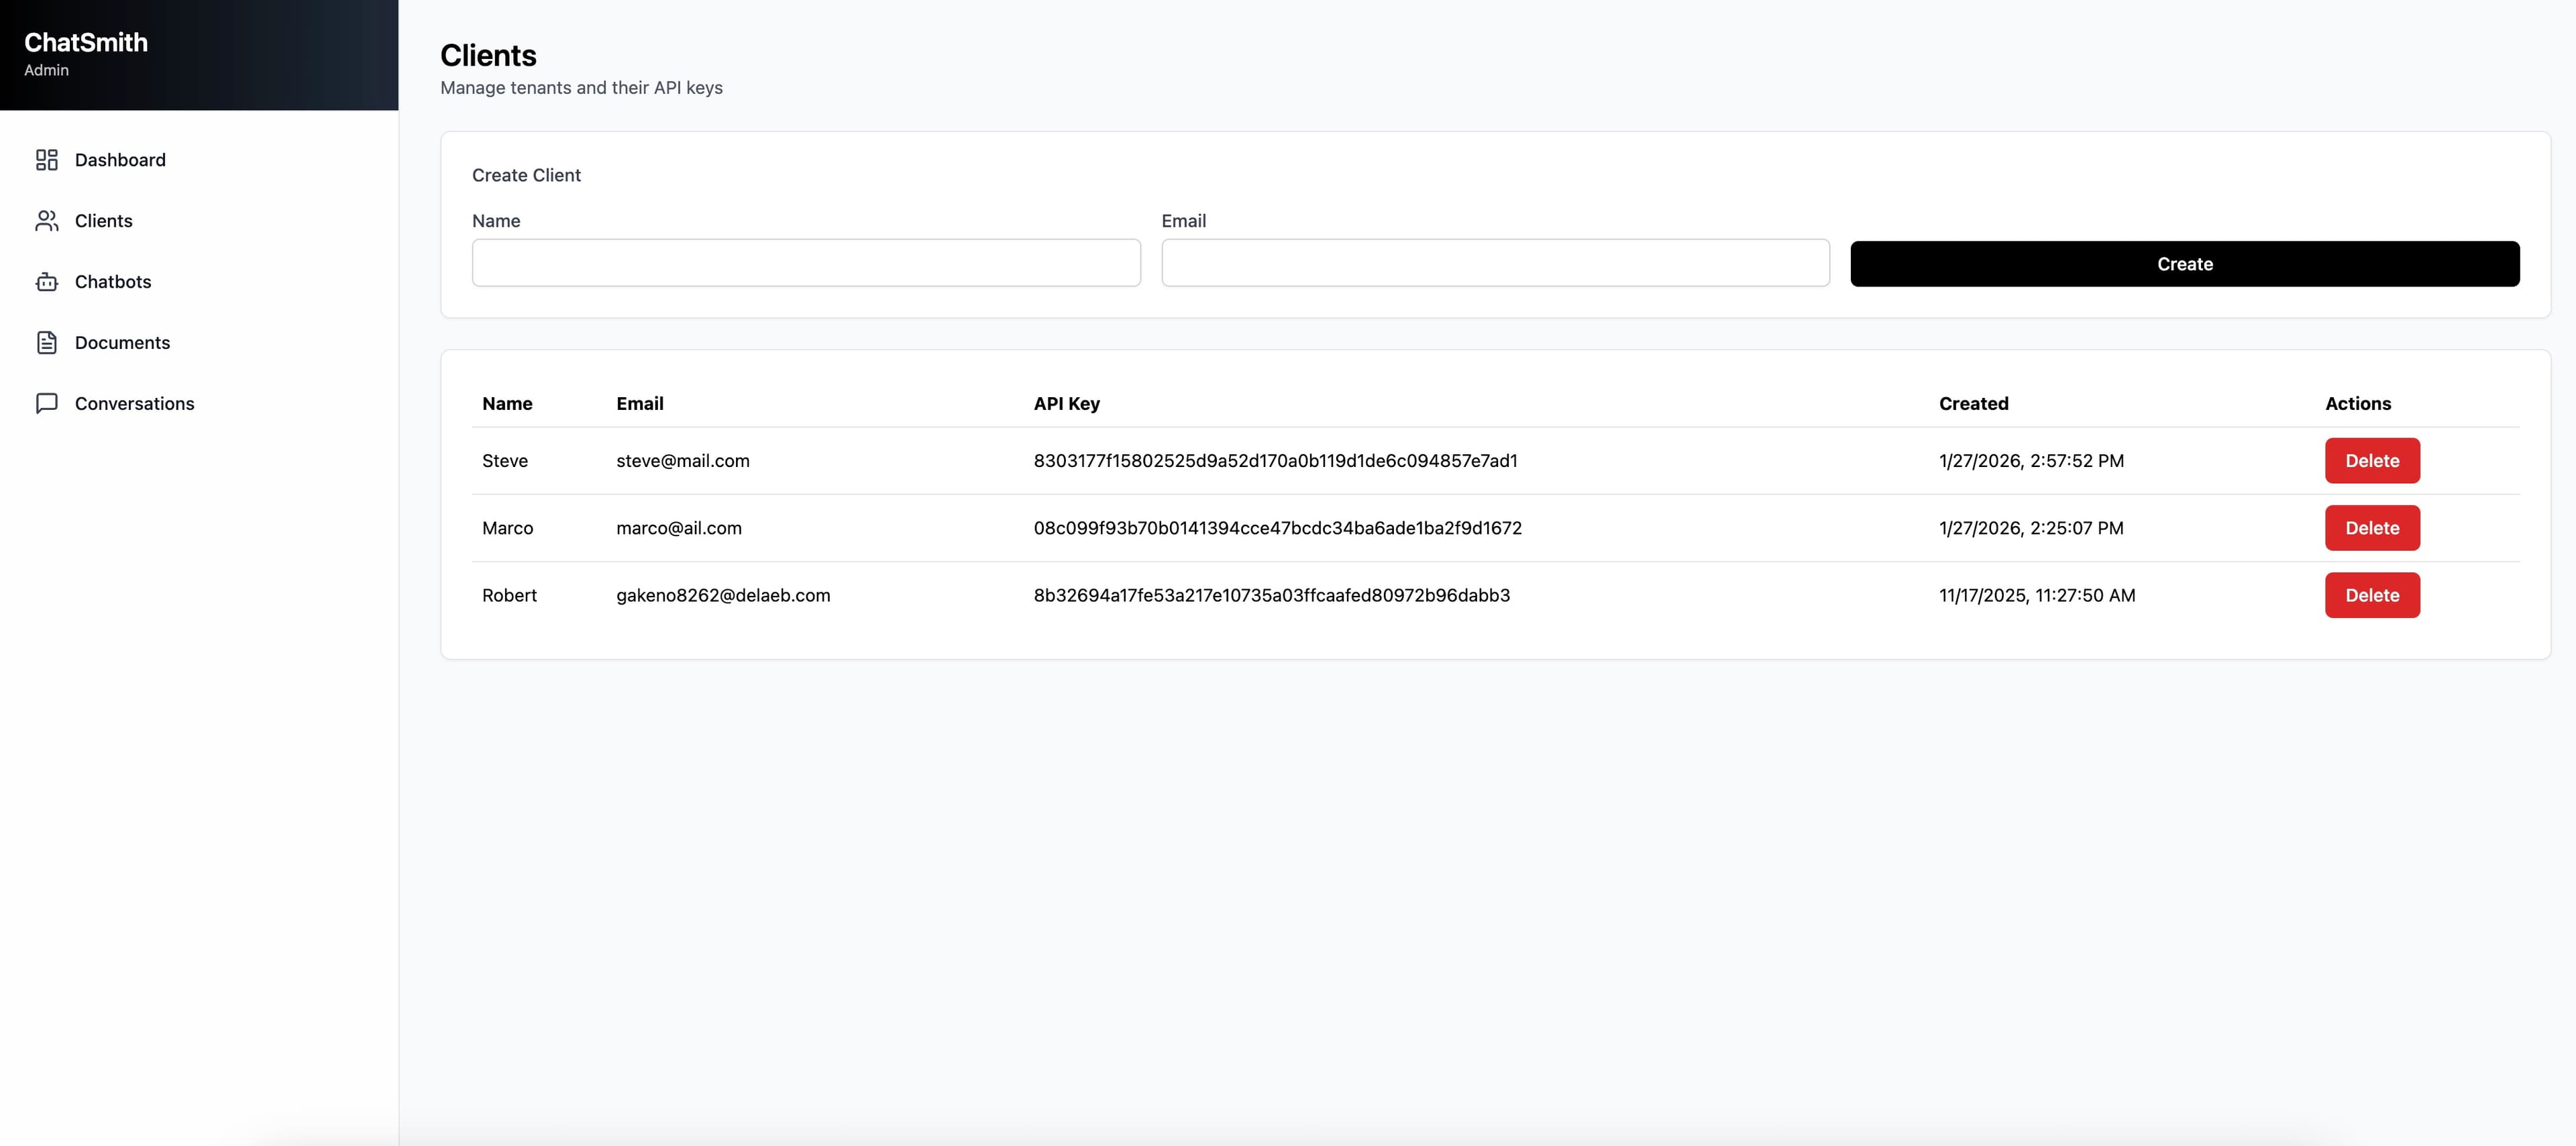Screen dimensions: 2576x1146
Task: Open the Chatbots section
Action: pyautogui.click(x=113, y=282)
